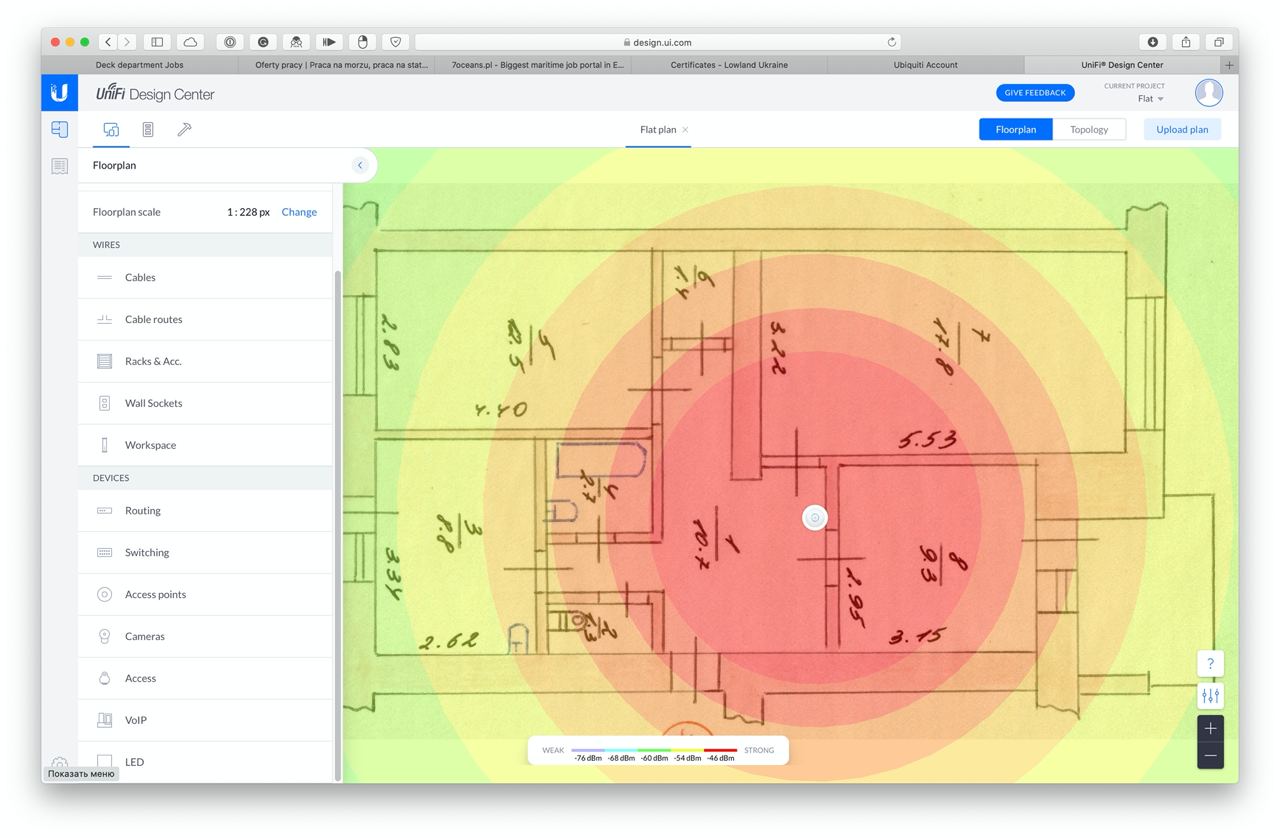This screenshot has width=1280, height=838.
Task: Select the rack devices tab icon
Action: pos(148,130)
